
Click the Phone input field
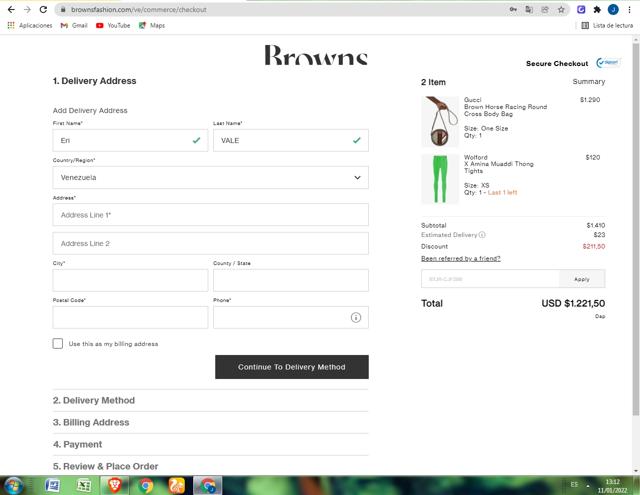[291, 317]
